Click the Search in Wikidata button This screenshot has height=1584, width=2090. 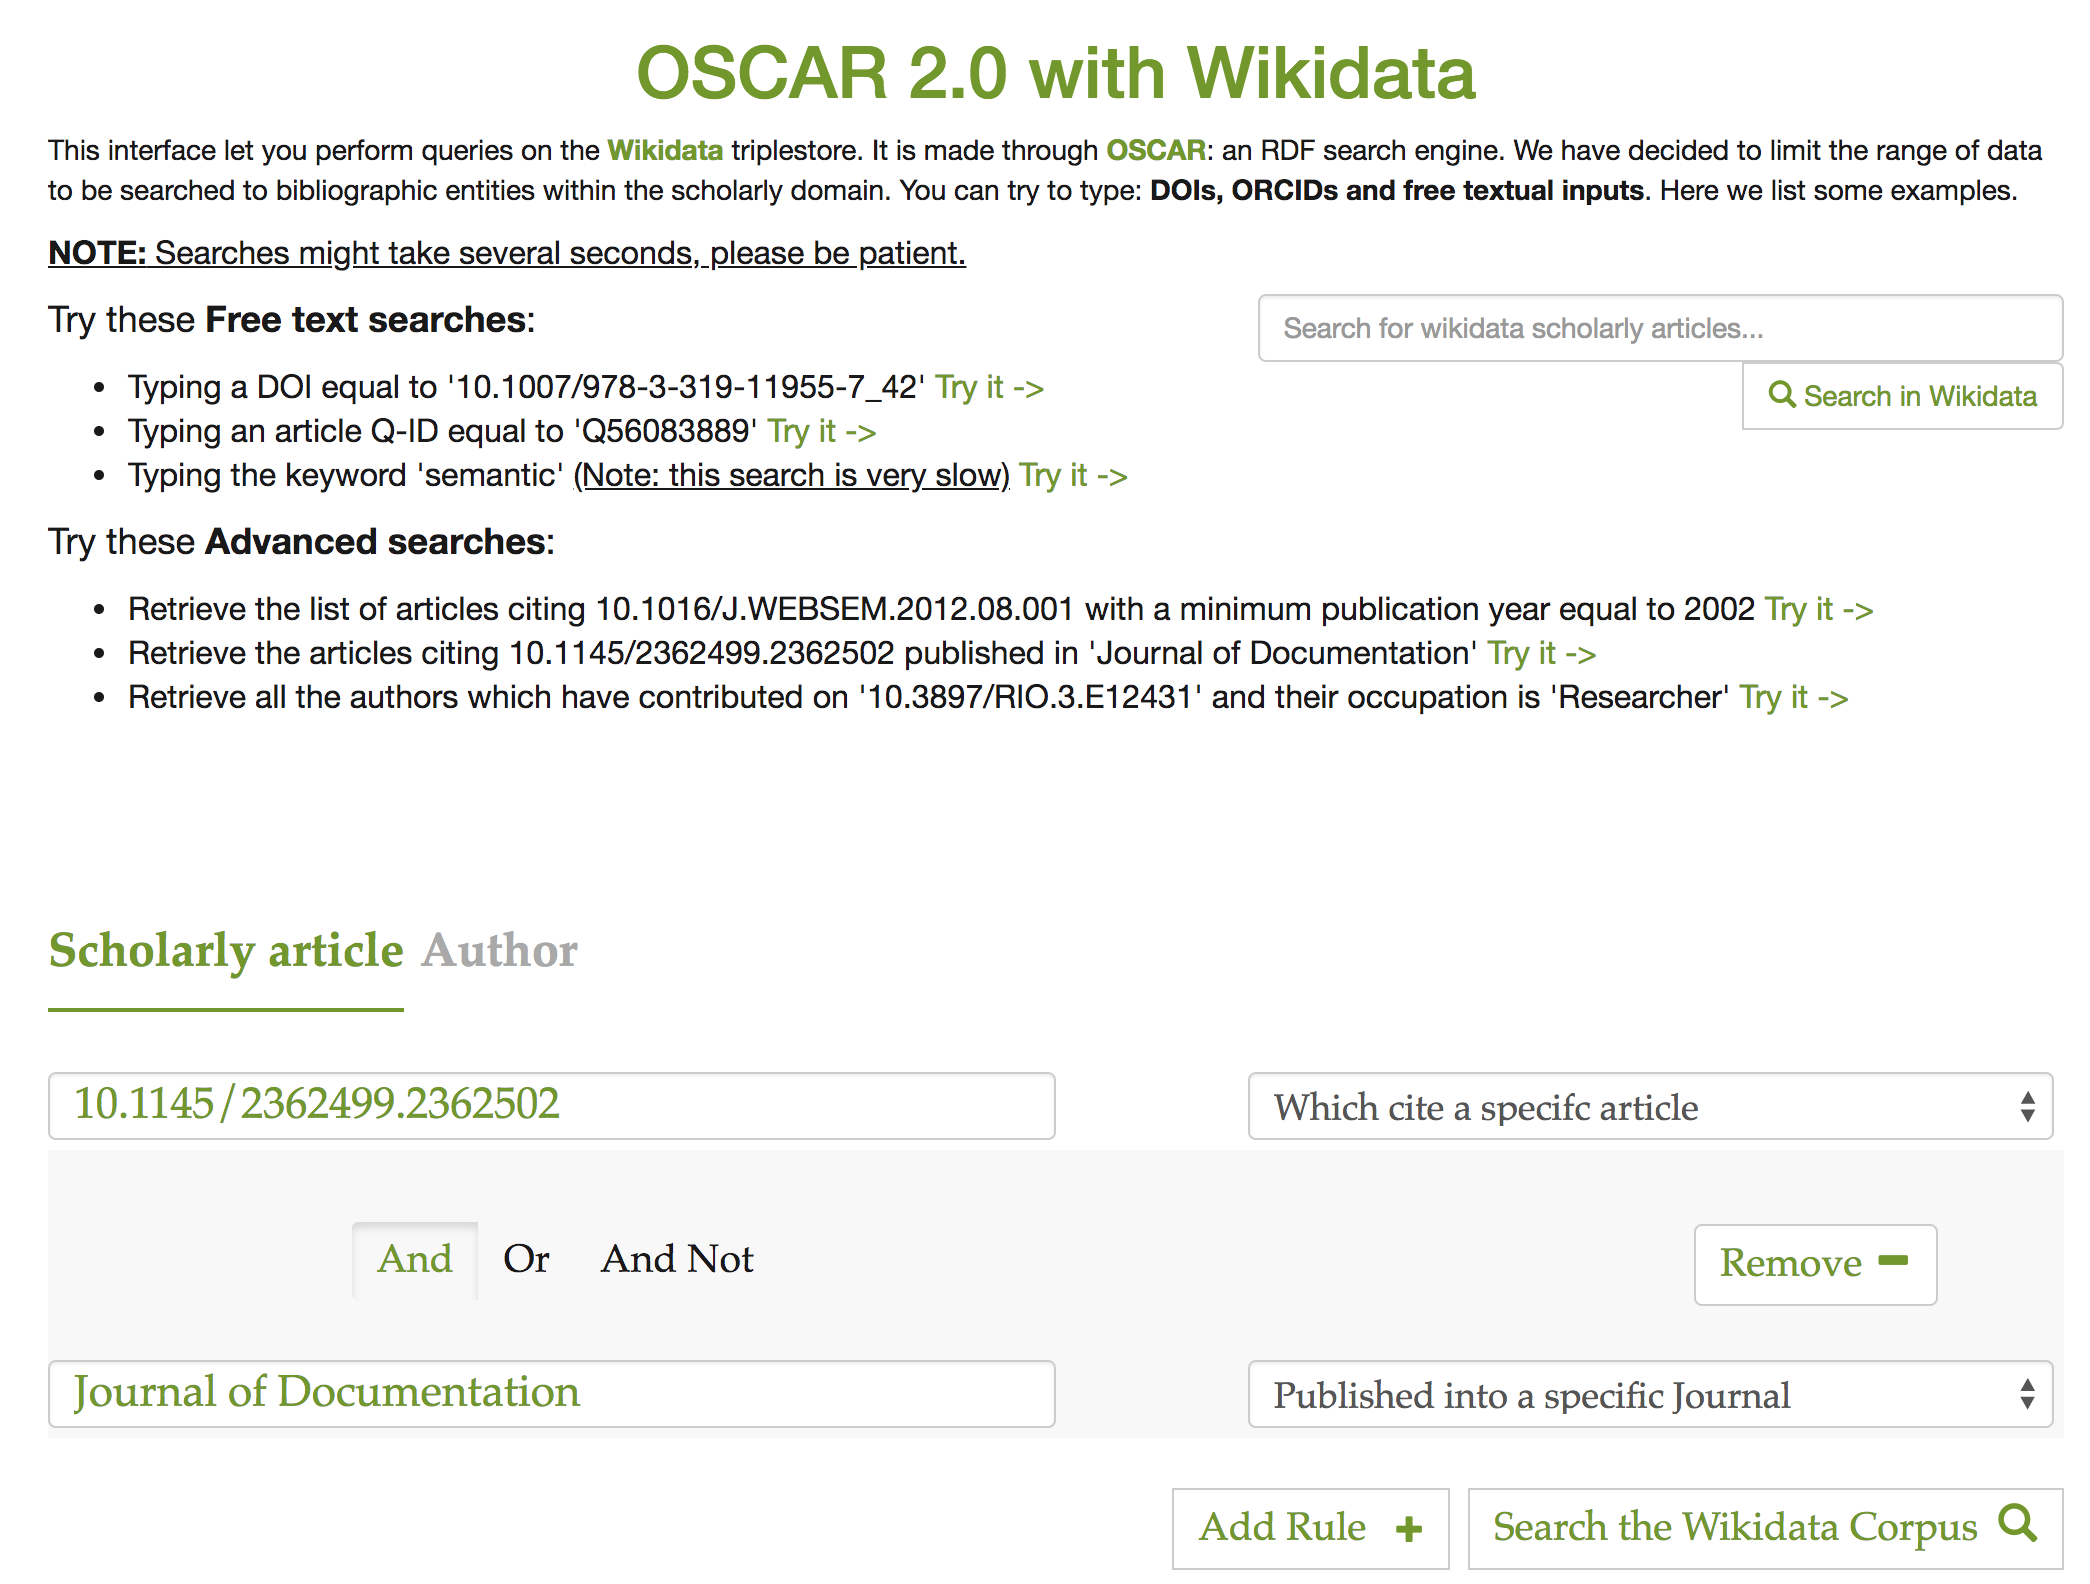point(1902,396)
